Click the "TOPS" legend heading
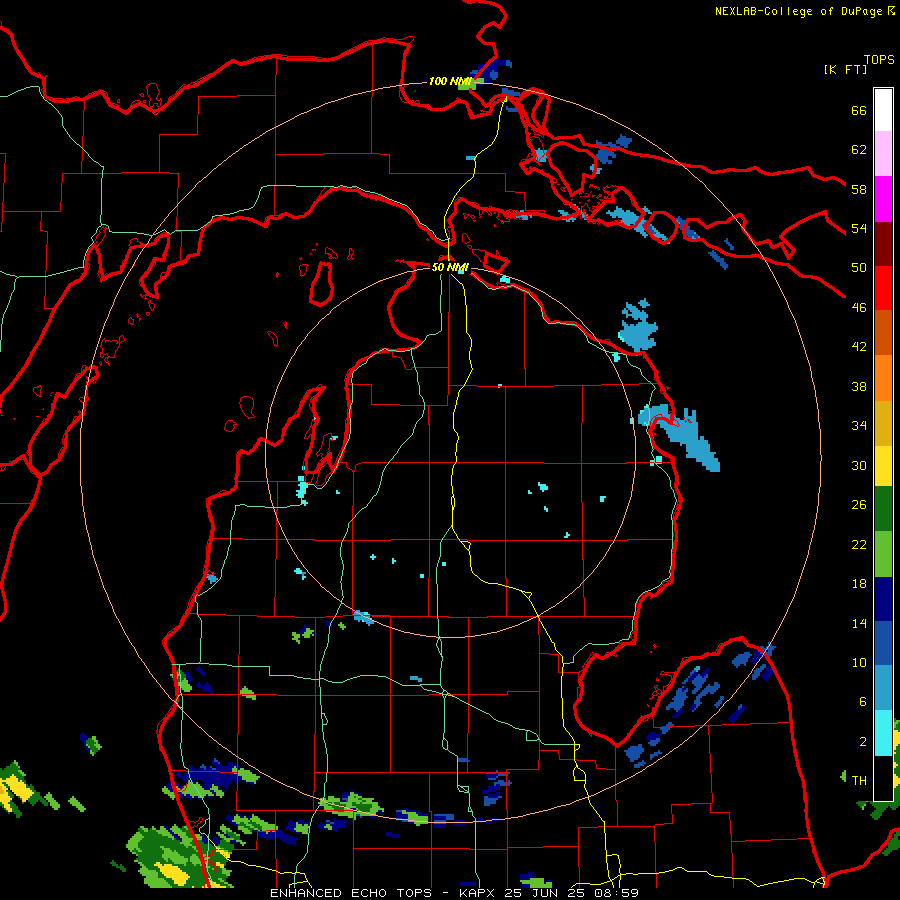 point(879,60)
